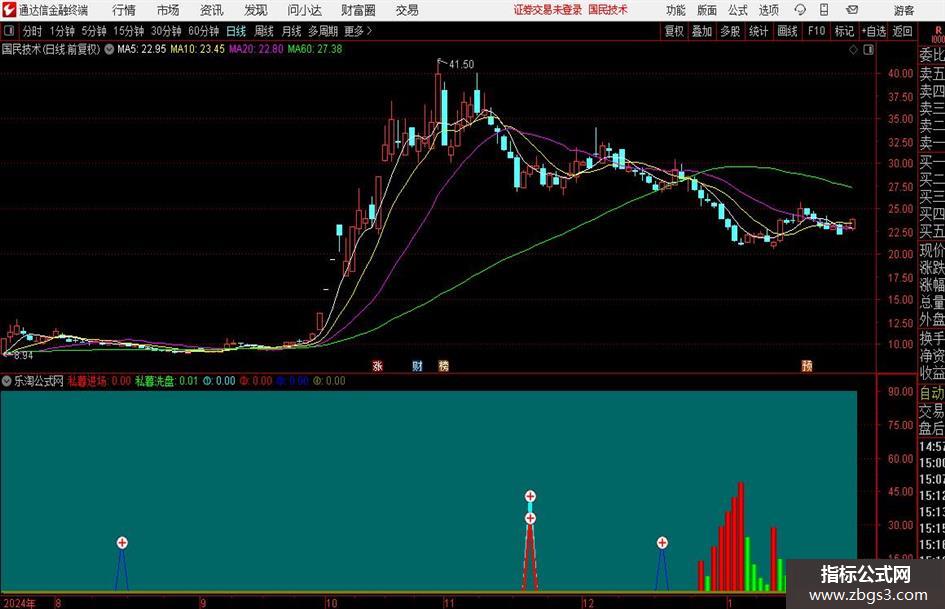Add stock via +自选 button
945x609 pixels.
point(873,31)
